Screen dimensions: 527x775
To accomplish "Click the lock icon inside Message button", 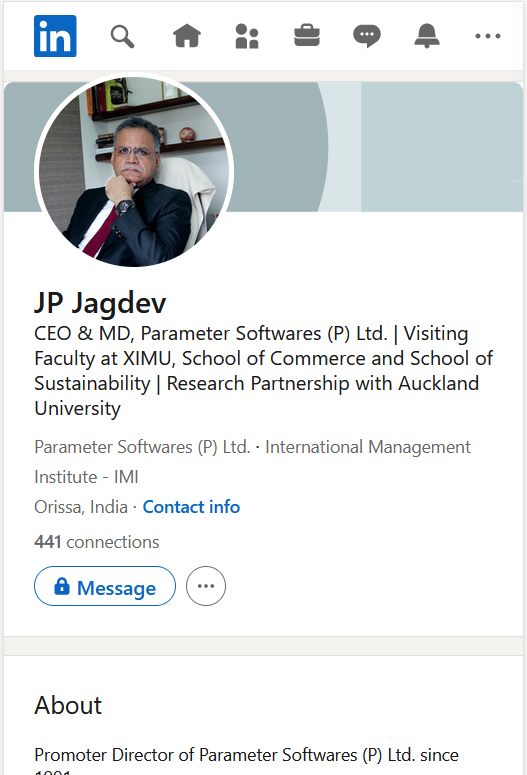I will point(62,586).
